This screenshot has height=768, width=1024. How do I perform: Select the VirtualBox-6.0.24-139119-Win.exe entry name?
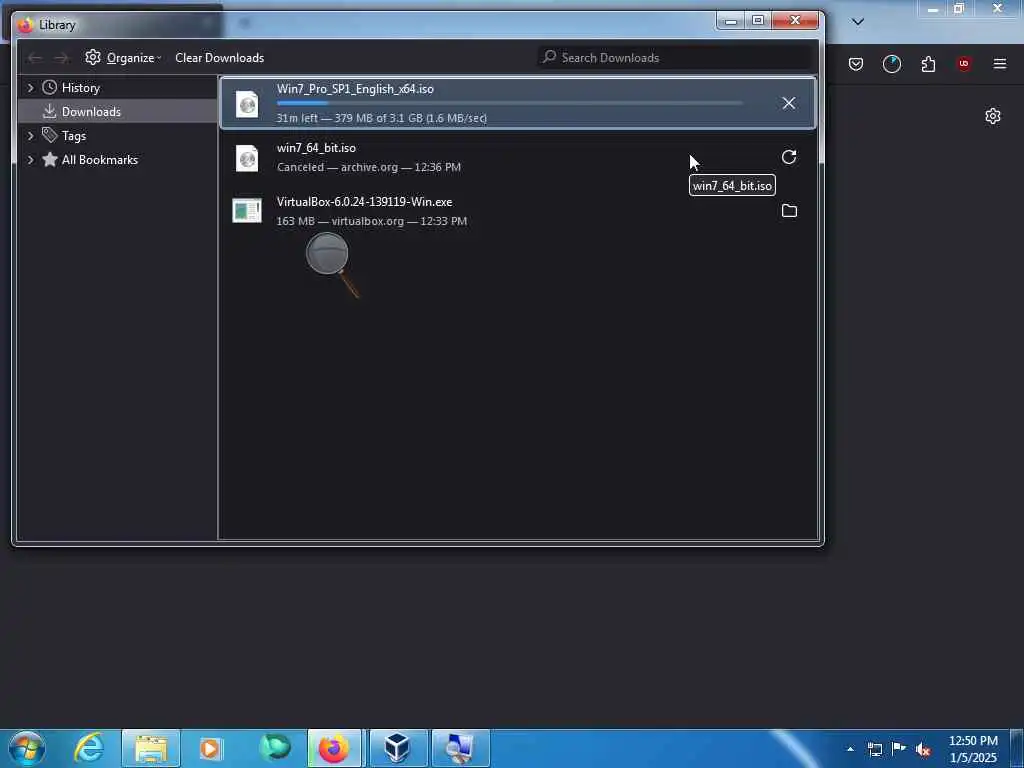click(364, 202)
